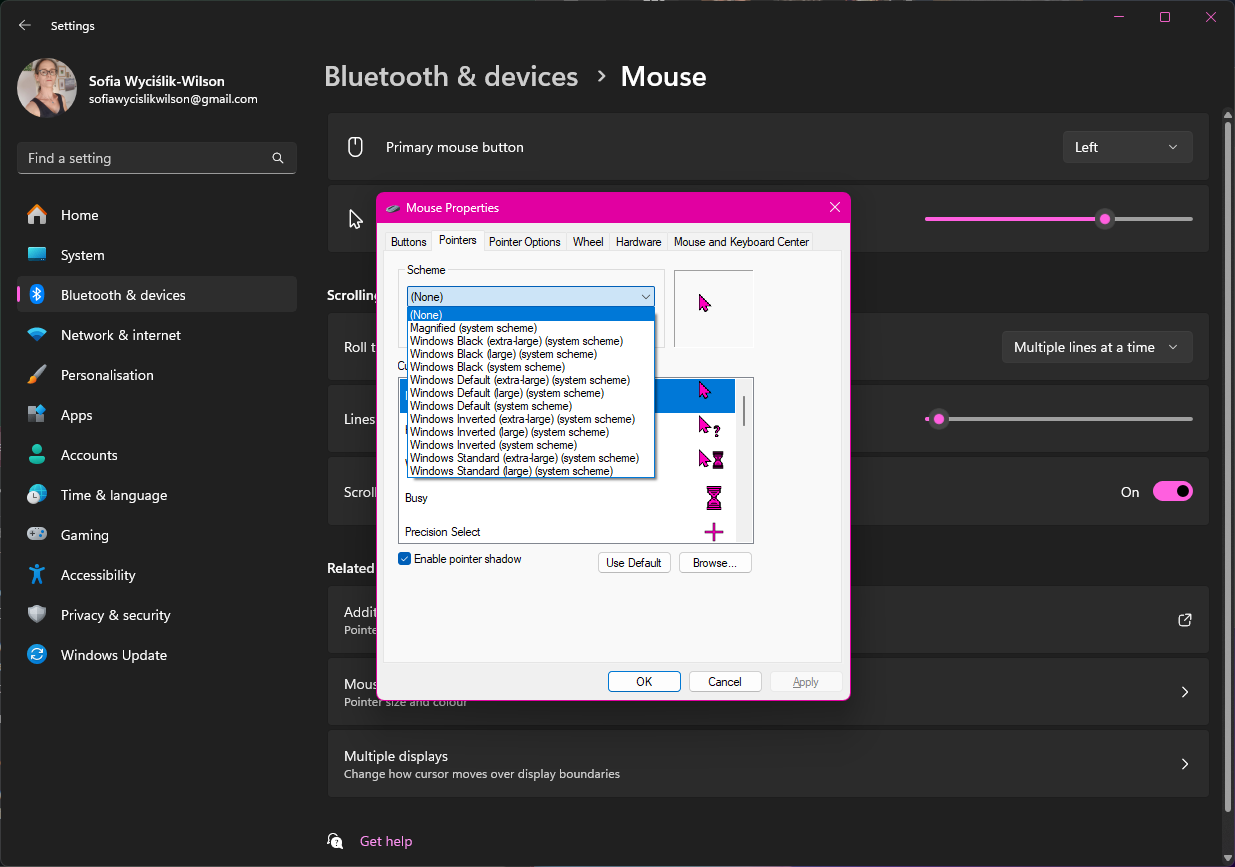Choose Magnified (system scheme)

[531, 328]
